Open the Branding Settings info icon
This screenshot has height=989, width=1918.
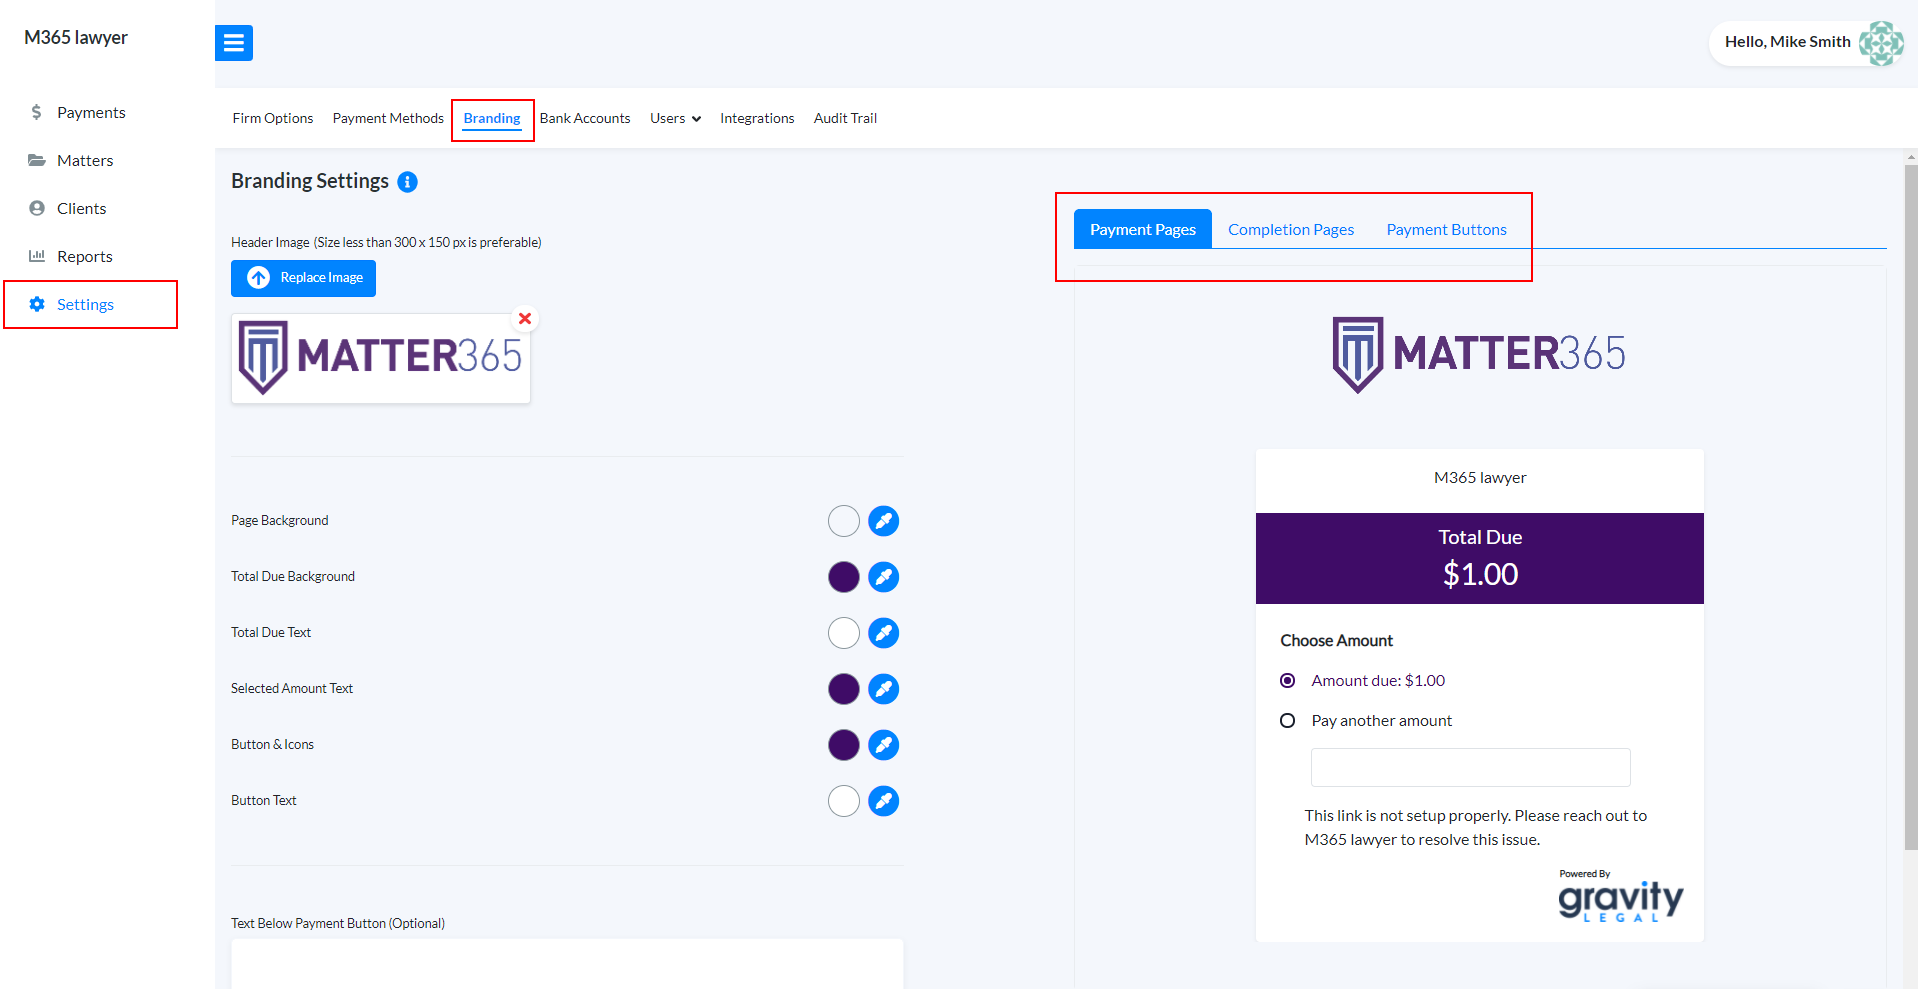(x=407, y=182)
